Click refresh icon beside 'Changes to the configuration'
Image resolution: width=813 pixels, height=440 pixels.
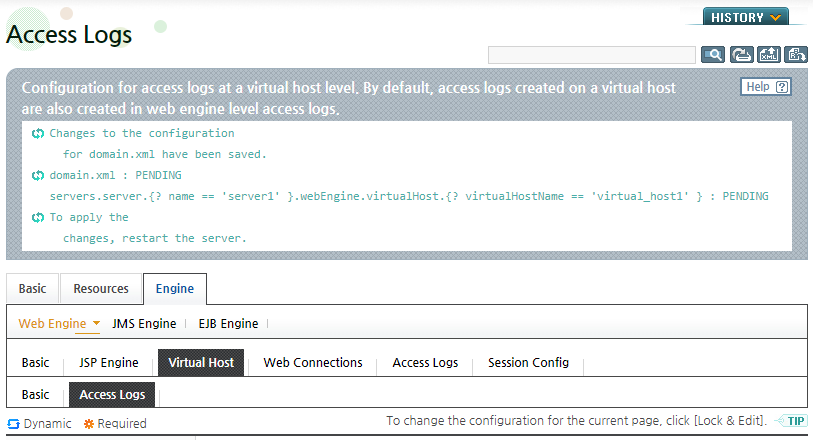pyautogui.click(x=38, y=134)
